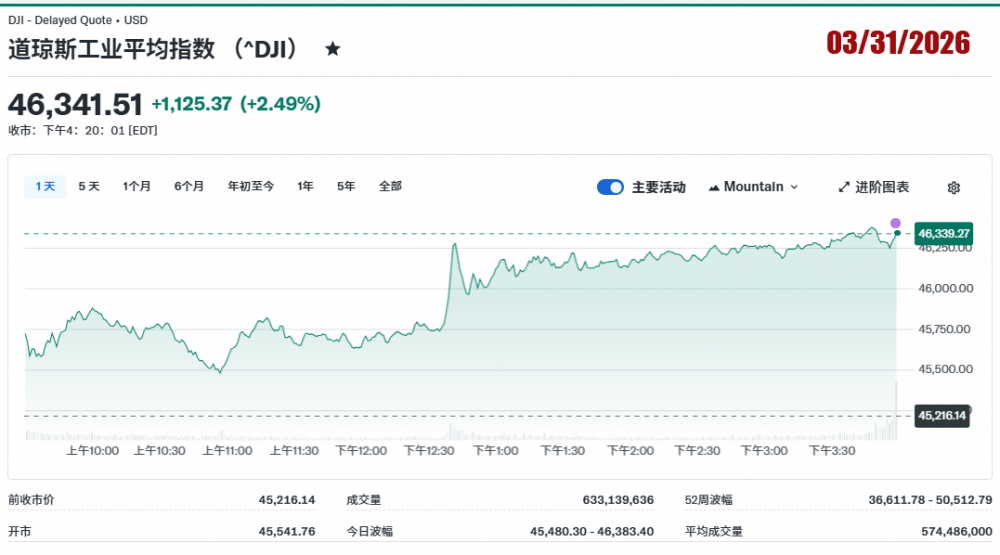This screenshot has height=555, width=1000.
Task: Click the tall volume bar at chart's right end
Action: 896,412
